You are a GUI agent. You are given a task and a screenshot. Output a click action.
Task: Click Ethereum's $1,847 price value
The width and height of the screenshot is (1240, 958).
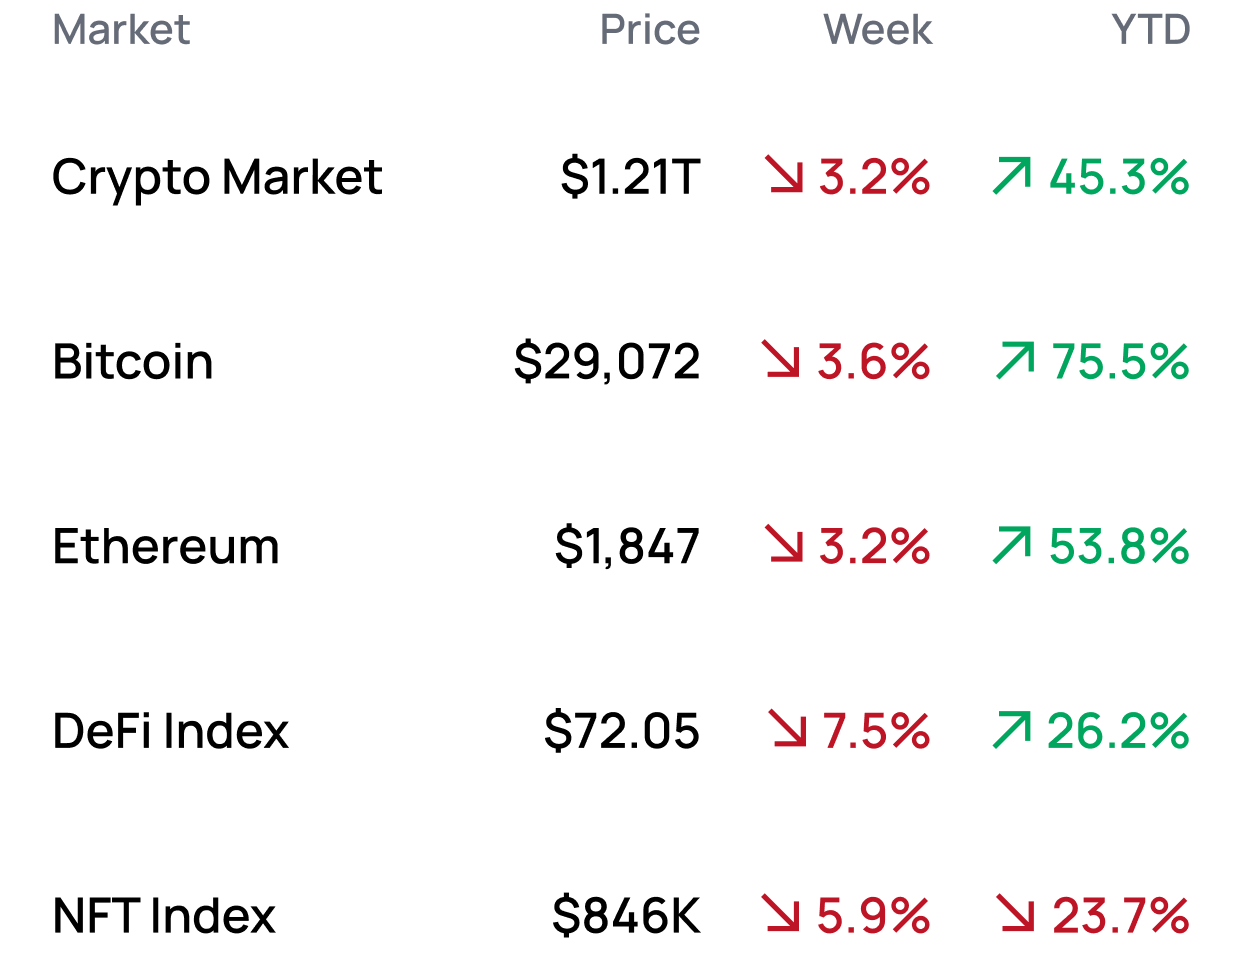tap(627, 547)
